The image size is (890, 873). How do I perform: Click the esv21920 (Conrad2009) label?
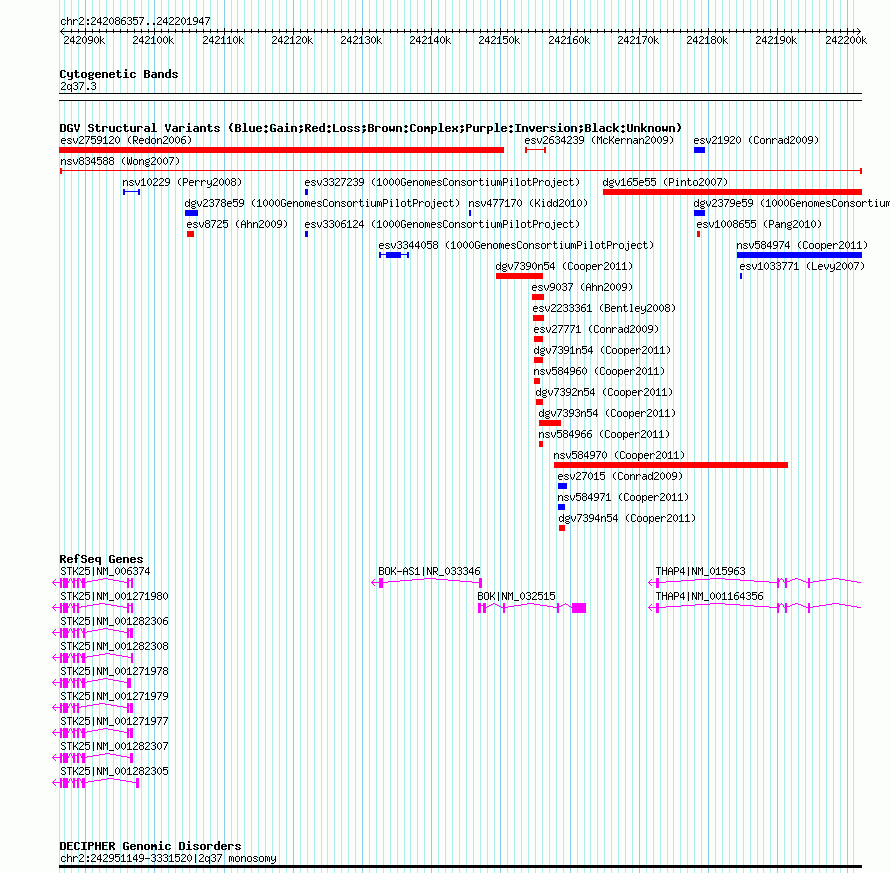pyautogui.click(x=756, y=140)
